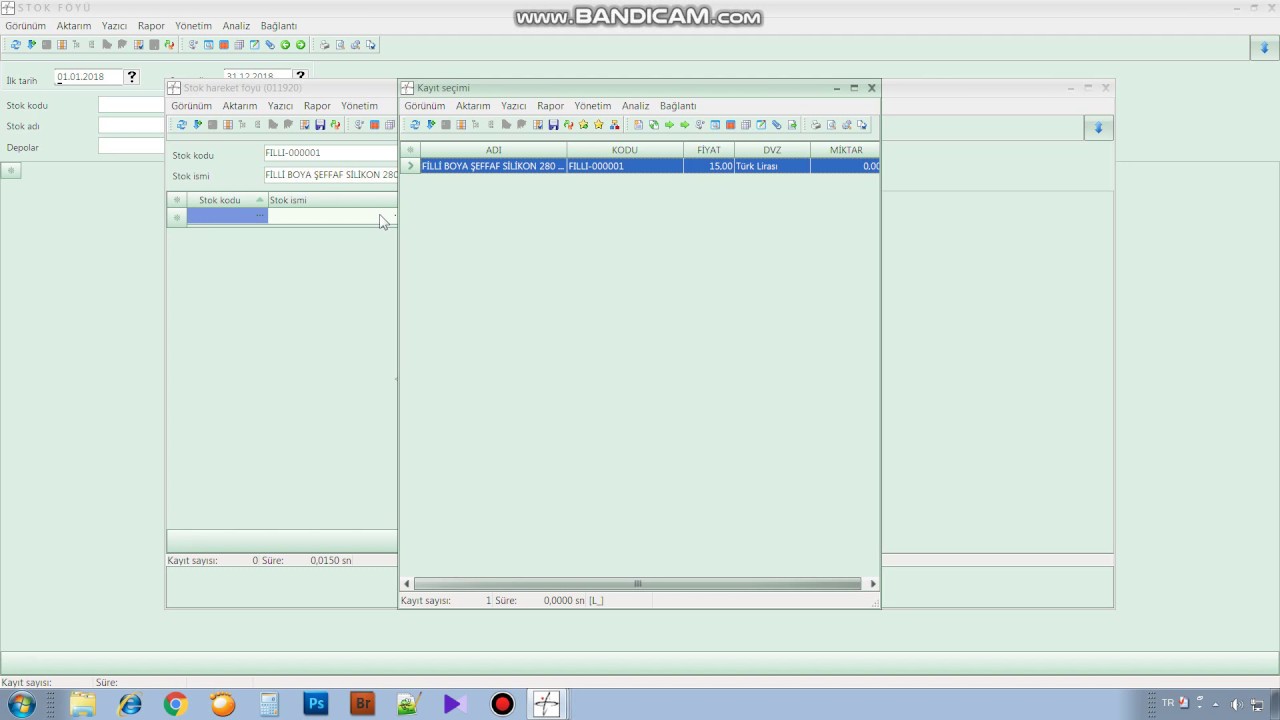Sort by MİKTAR column header
The image size is (1280, 720).
[845, 150]
